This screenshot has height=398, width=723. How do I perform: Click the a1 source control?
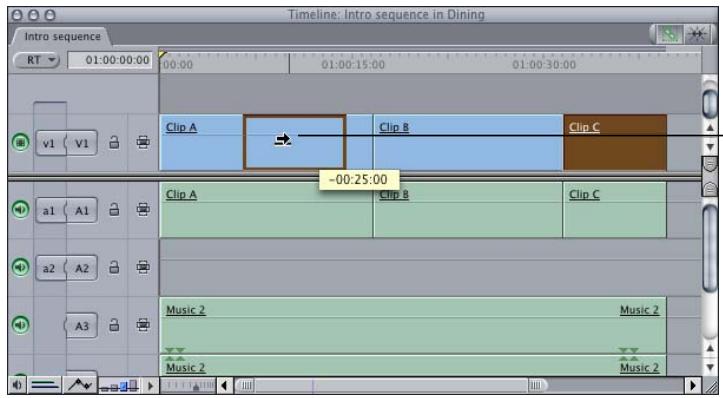[50, 210]
